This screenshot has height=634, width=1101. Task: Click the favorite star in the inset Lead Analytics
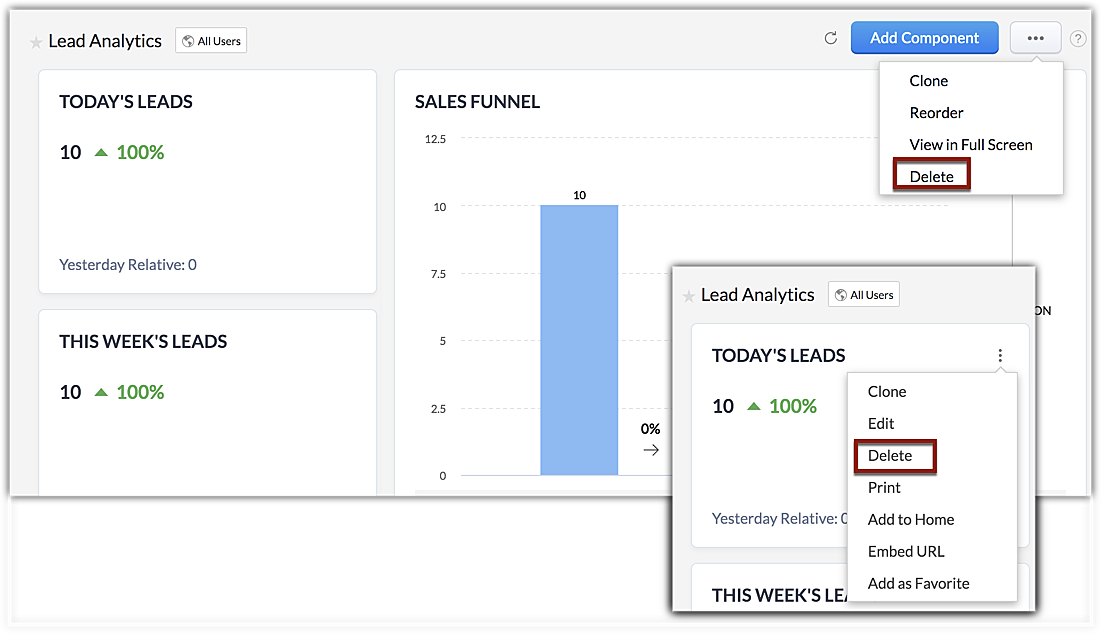688,296
